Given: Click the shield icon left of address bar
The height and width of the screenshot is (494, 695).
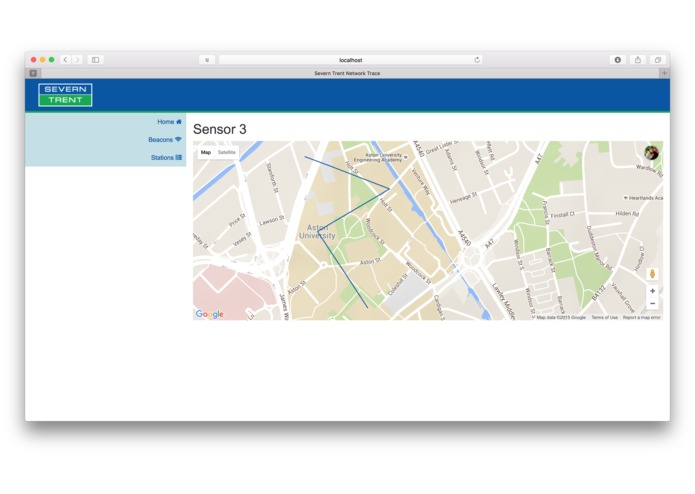Looking at the screenshot, I should [x=207, y=60].
